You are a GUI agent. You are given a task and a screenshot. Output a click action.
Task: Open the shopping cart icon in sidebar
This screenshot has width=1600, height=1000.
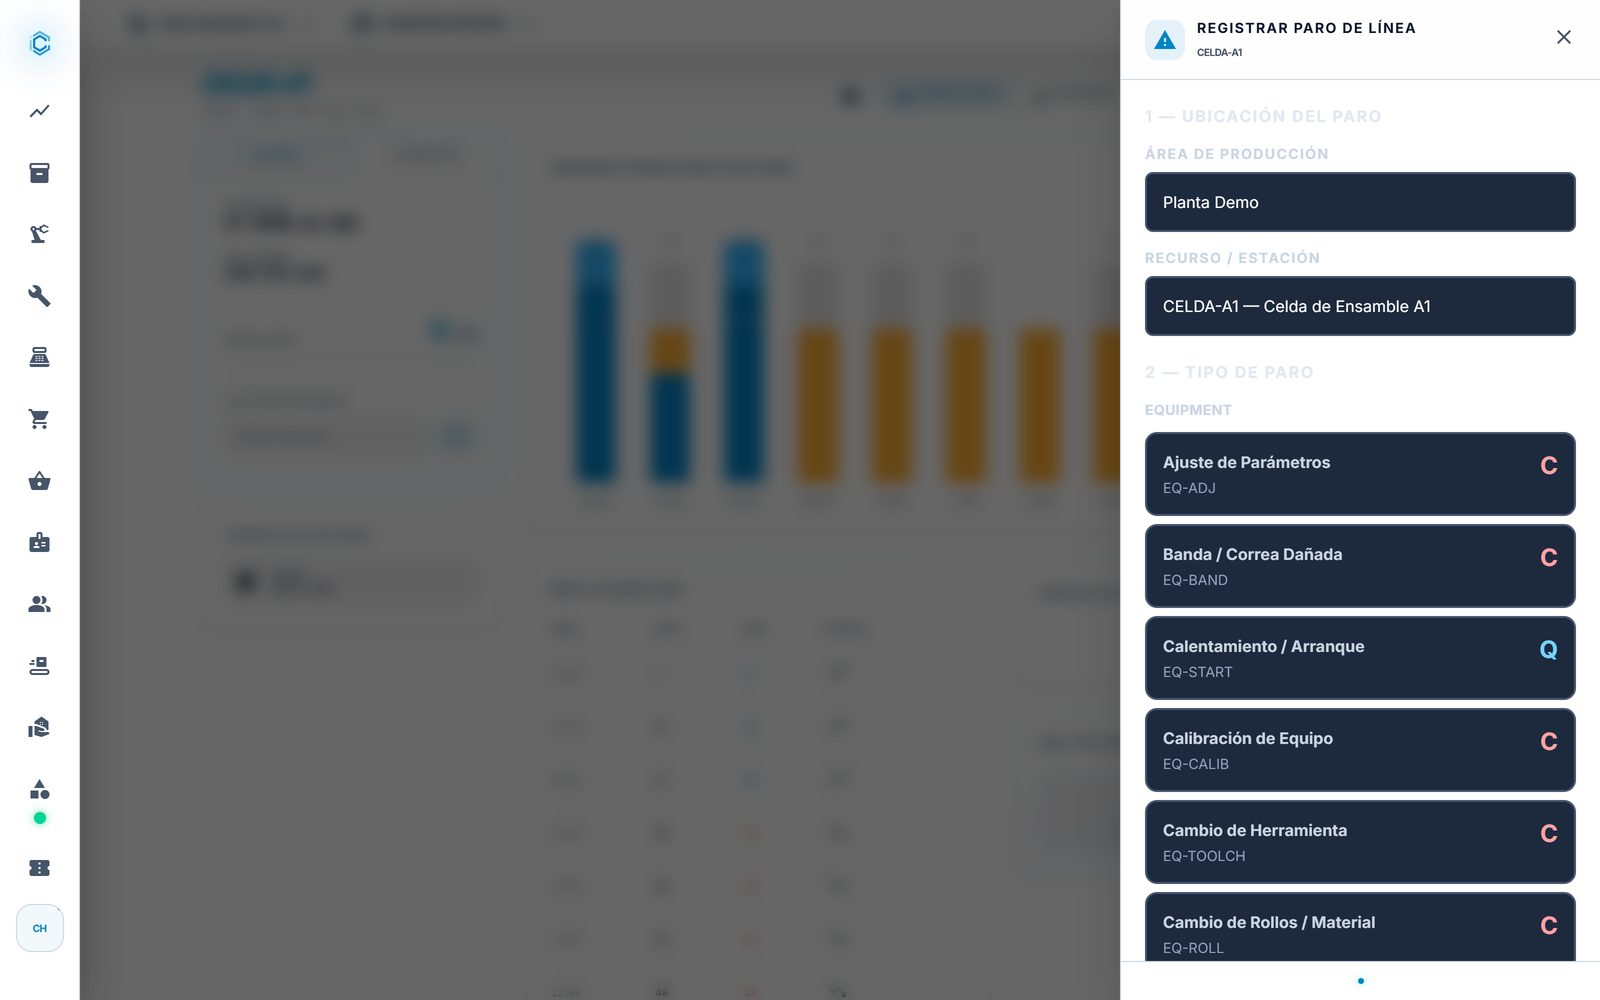[39, 419]
